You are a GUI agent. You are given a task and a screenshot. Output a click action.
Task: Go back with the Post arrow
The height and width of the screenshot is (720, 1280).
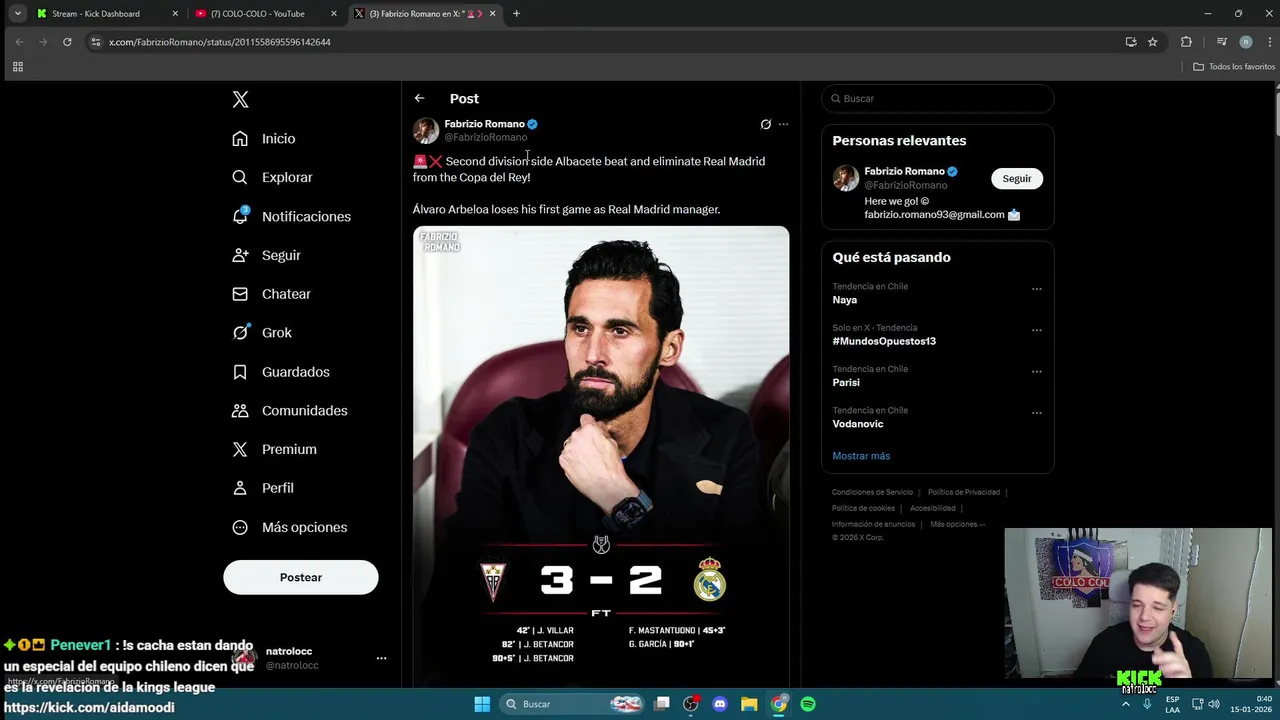[x=419, y=98]
